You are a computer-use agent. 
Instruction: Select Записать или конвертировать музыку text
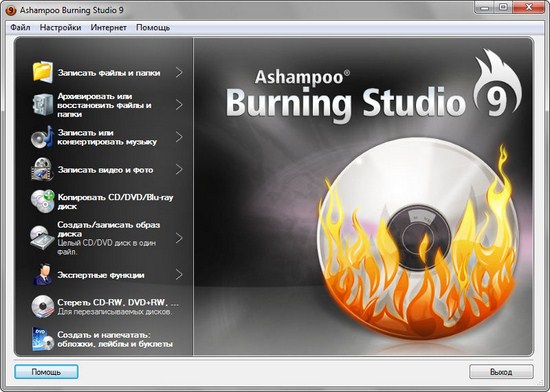point(107,137)
